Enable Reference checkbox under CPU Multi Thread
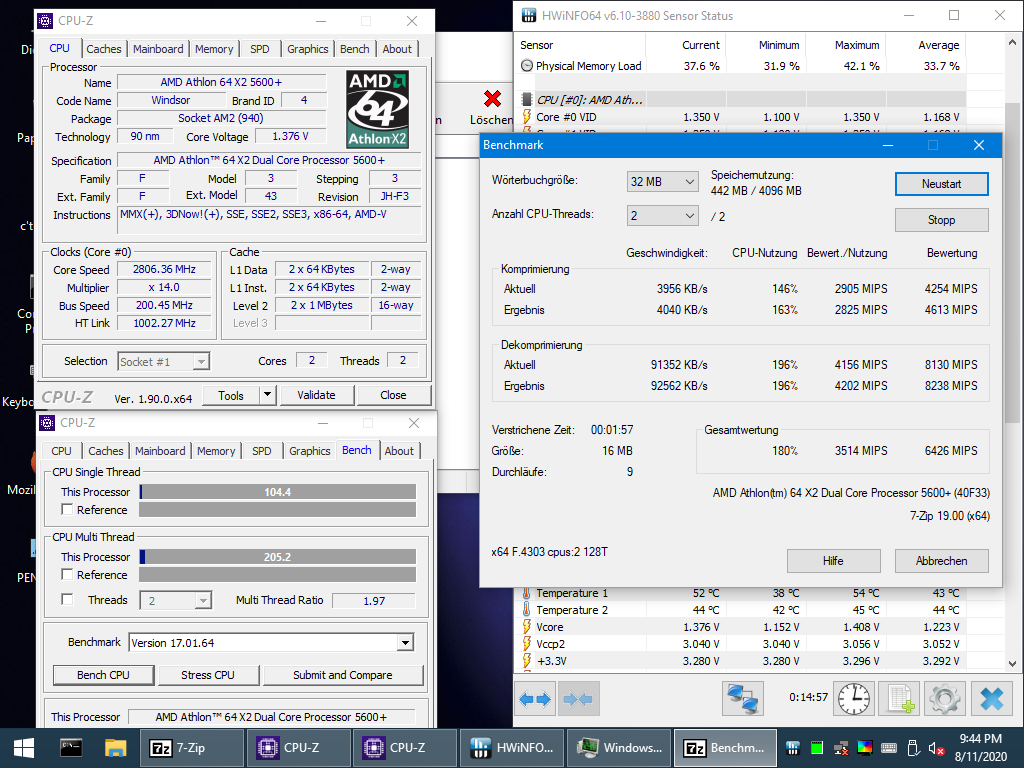This screenshot has height=768, width=1024. click(67, 575)
